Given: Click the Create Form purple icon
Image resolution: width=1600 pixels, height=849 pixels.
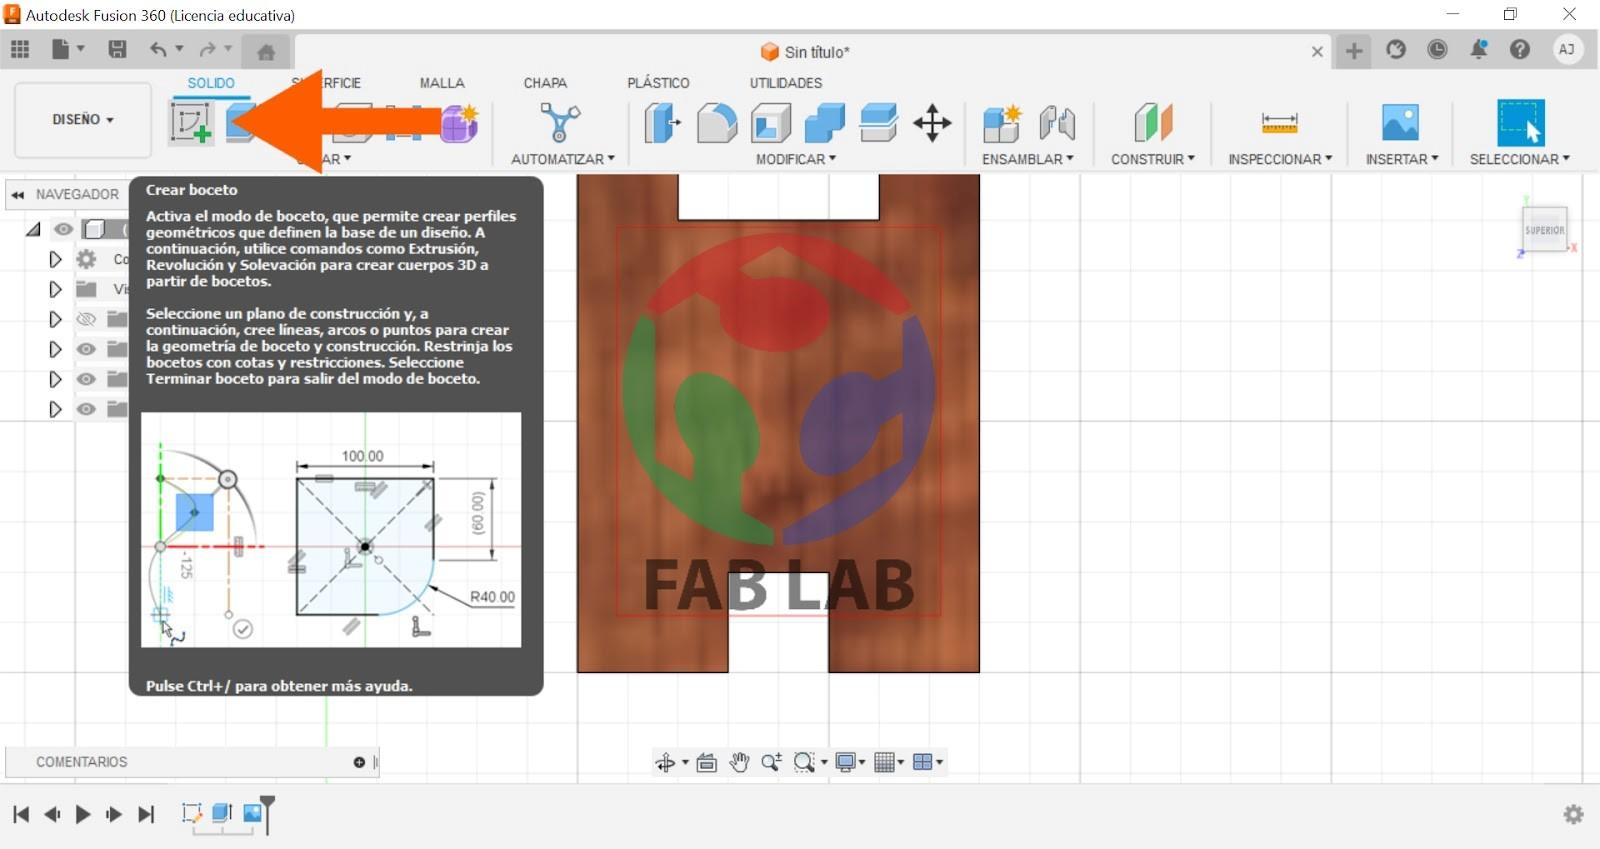Looking at the screenshot, I should coord(460,123).
